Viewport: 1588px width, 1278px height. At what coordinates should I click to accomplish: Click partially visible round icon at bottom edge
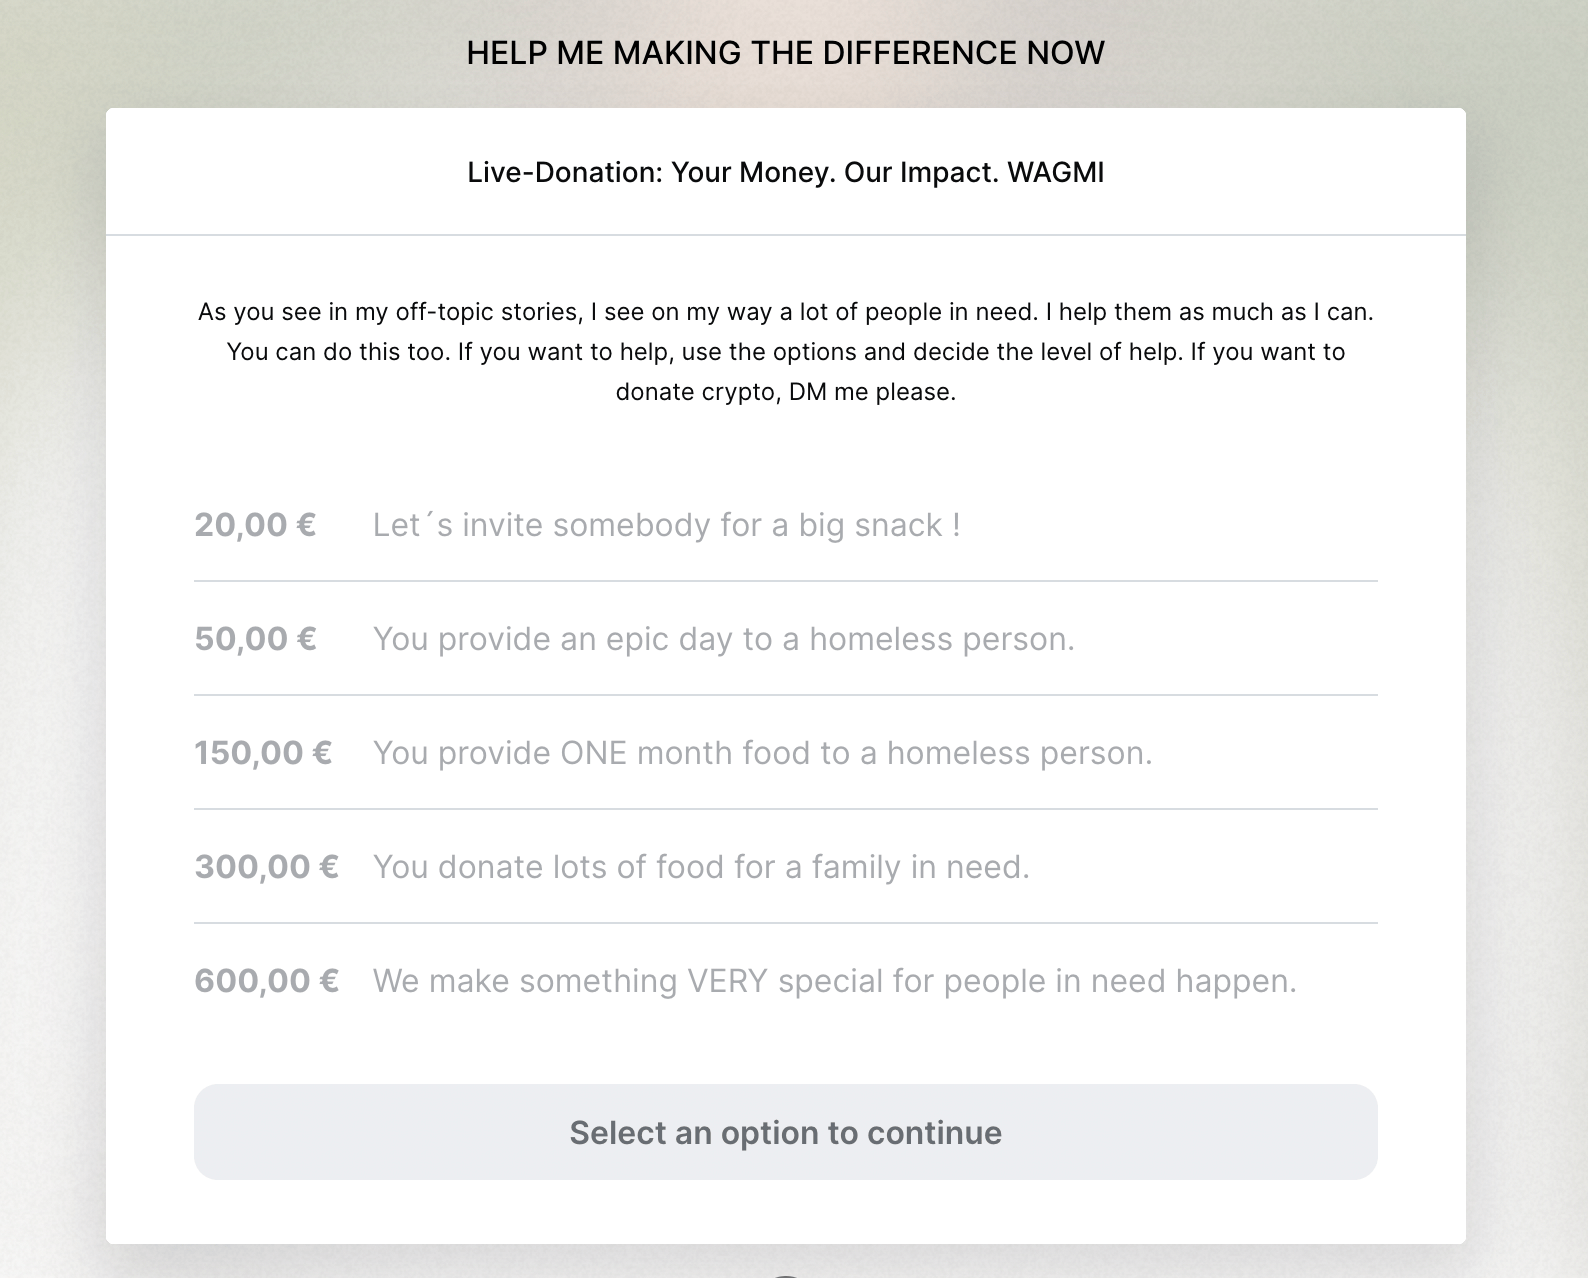tap(786, 1275)
